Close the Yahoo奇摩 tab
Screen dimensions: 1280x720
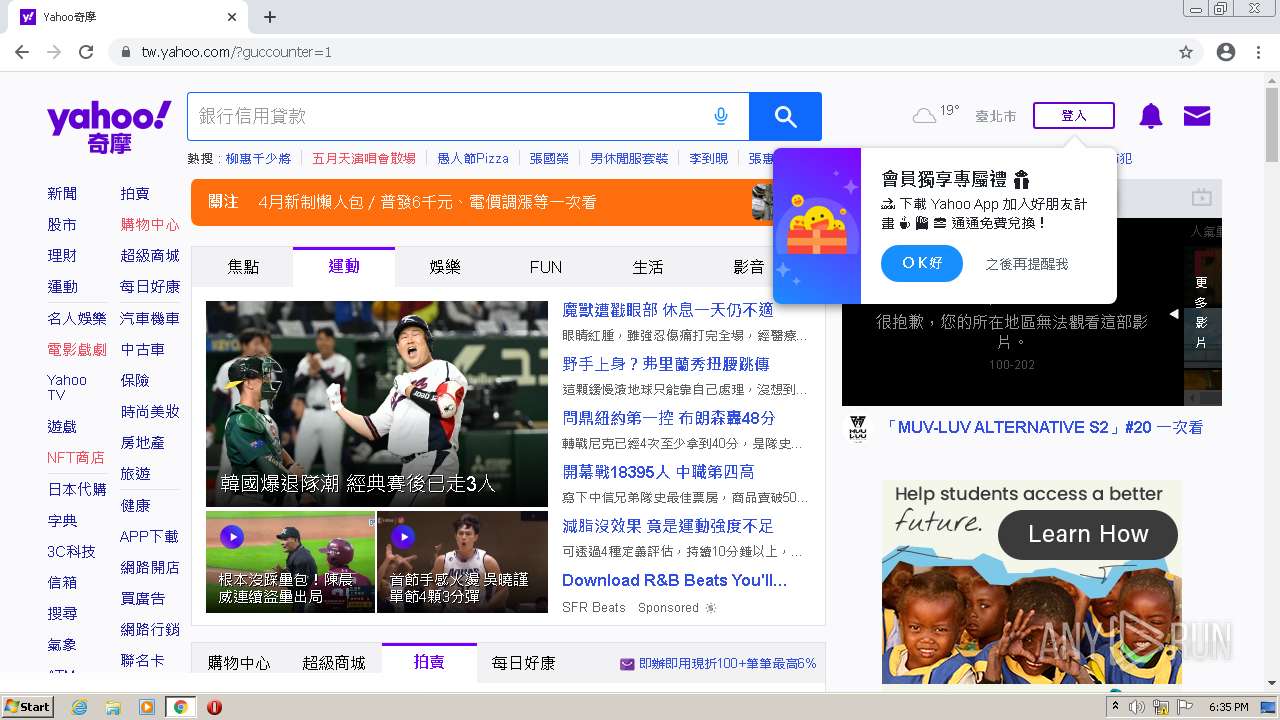click(x=232, y=17)
